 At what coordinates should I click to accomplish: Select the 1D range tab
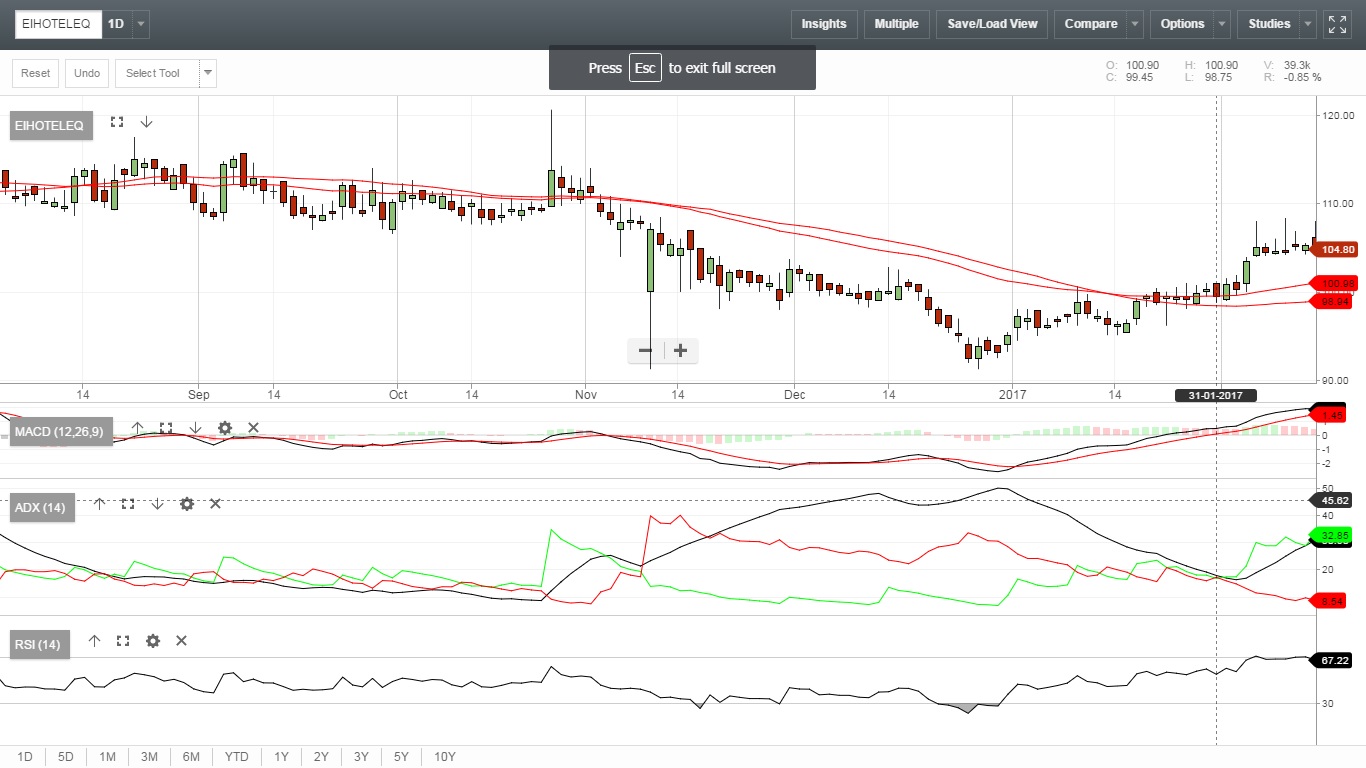(x=25, y=757)
